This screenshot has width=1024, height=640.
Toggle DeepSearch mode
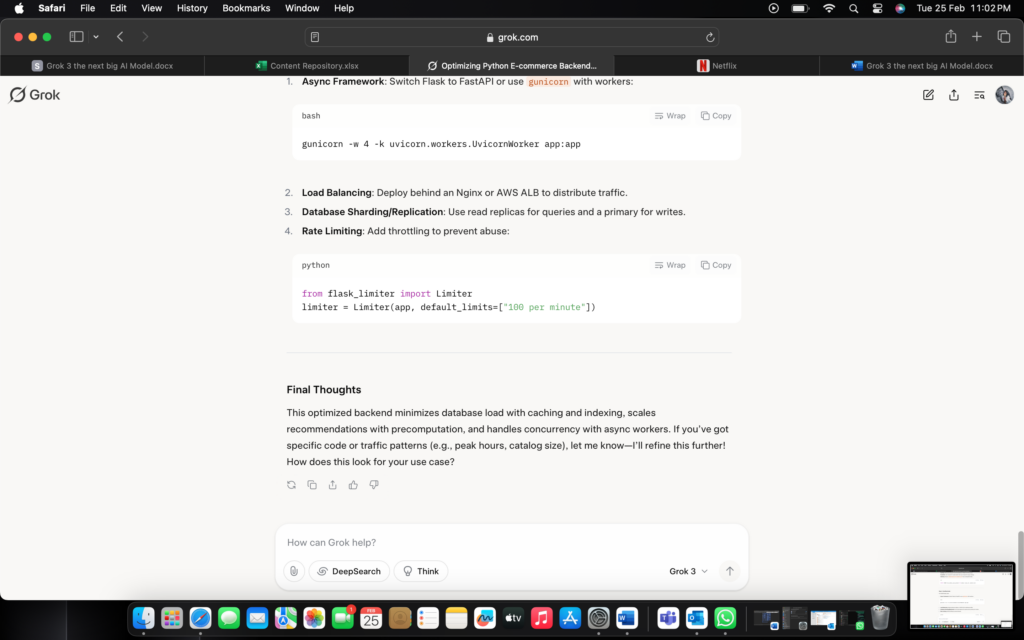349,571
